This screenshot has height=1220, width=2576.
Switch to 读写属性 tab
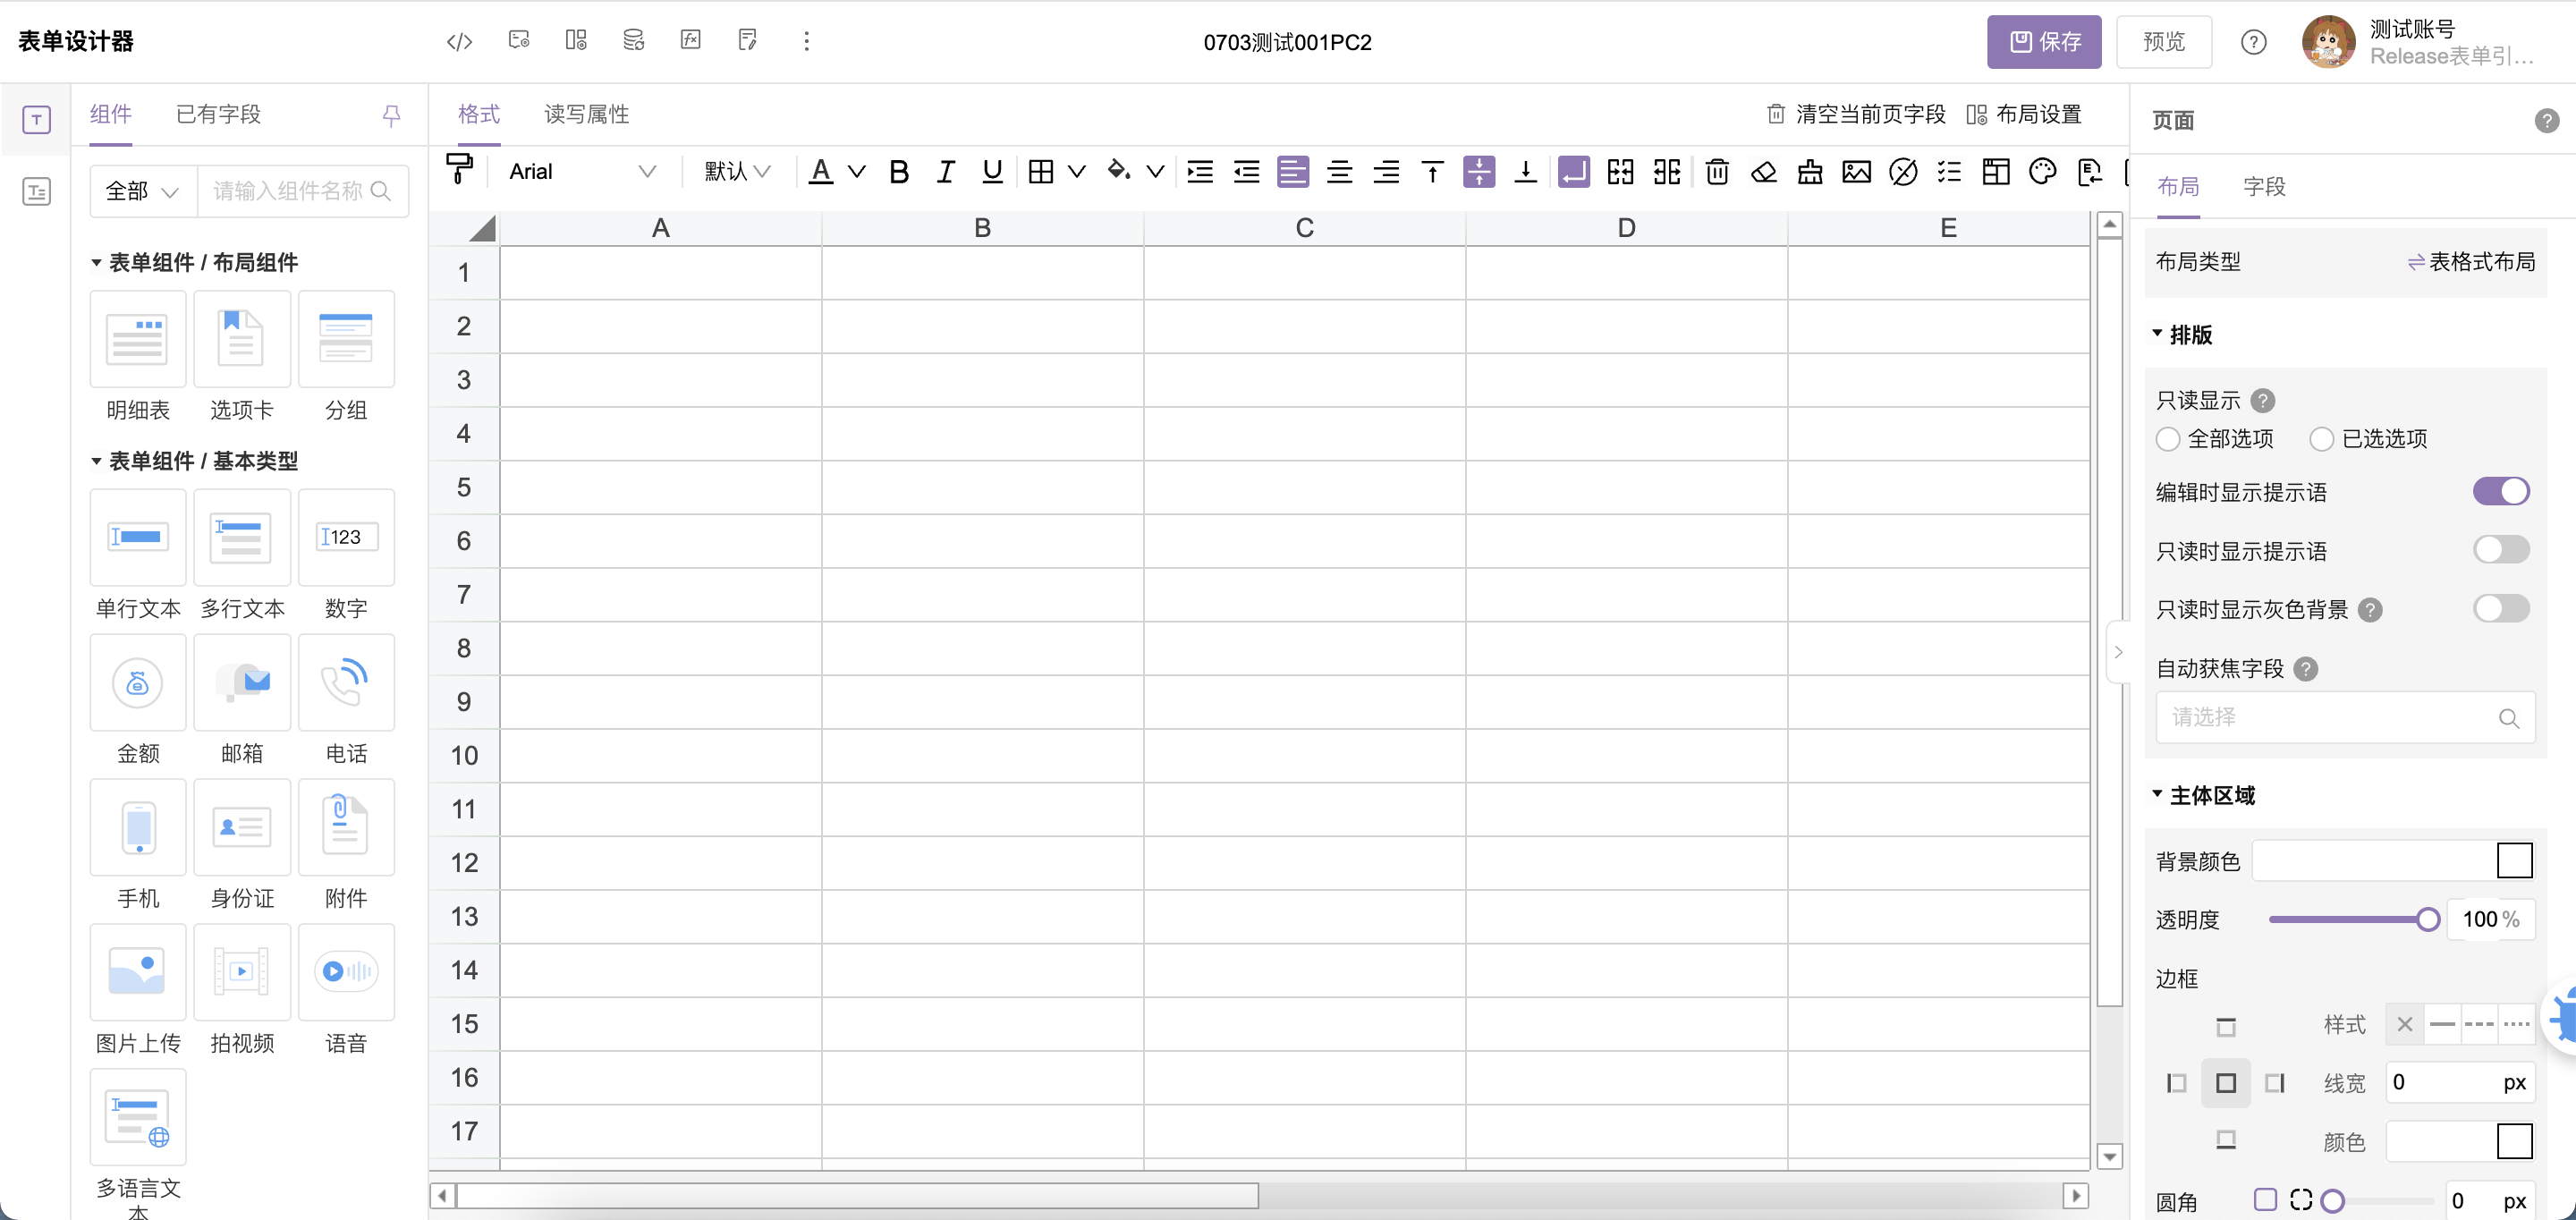pyautogui.click(x=587, y=115)
